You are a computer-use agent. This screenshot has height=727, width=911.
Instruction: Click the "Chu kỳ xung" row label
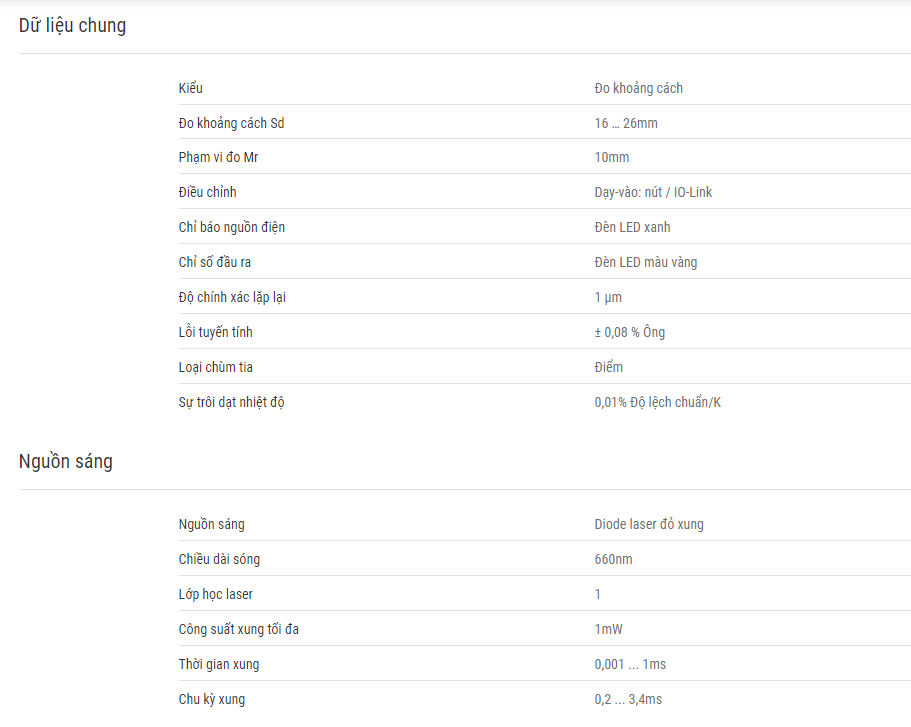(211, 699)
